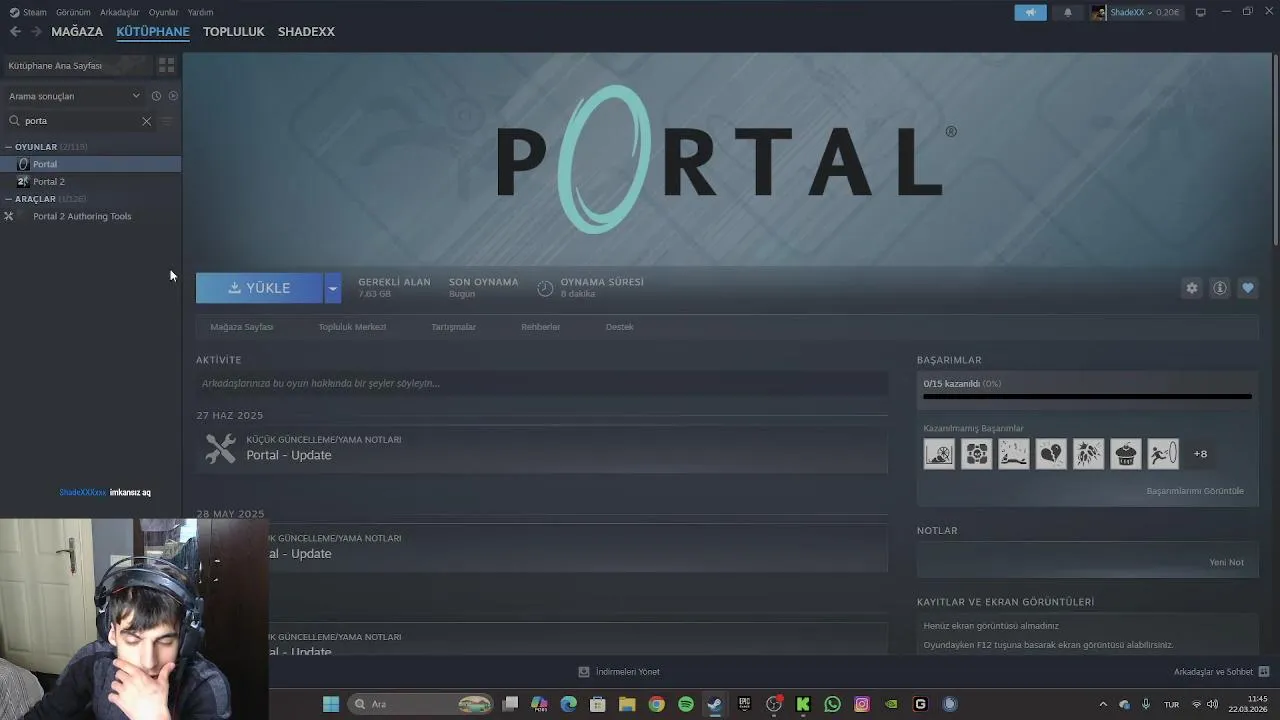The width and height of the screenshot is (1280, 720).
Task: Click the activity comment input field
Action: pyautogui.click(x=542, y=383)
